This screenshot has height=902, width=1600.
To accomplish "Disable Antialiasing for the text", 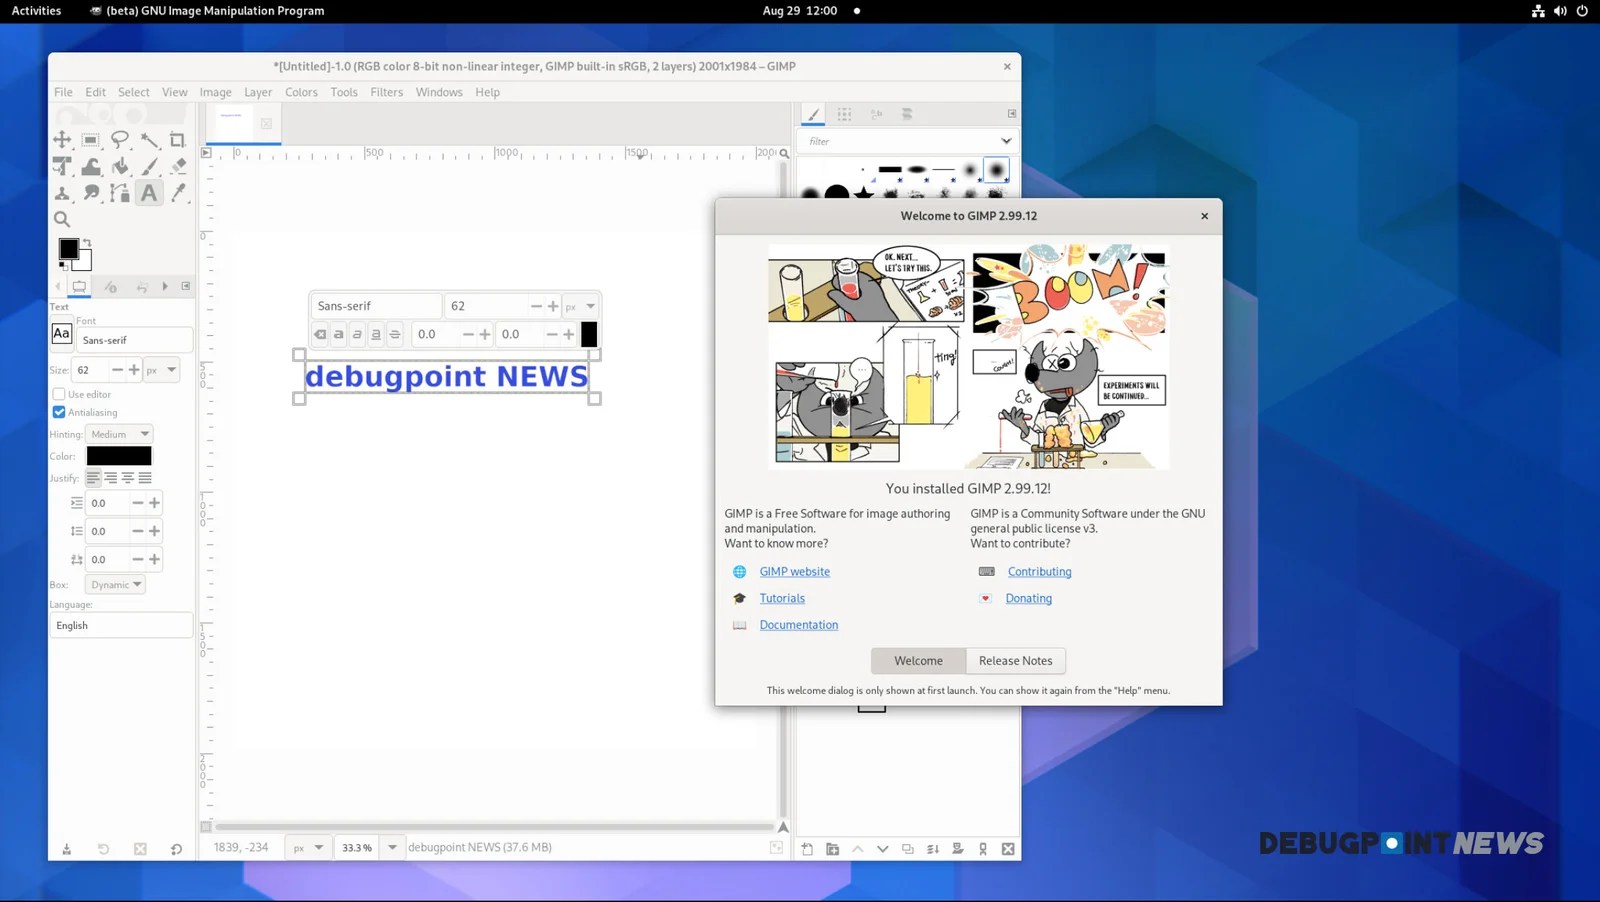I will (x=60, y=412).
